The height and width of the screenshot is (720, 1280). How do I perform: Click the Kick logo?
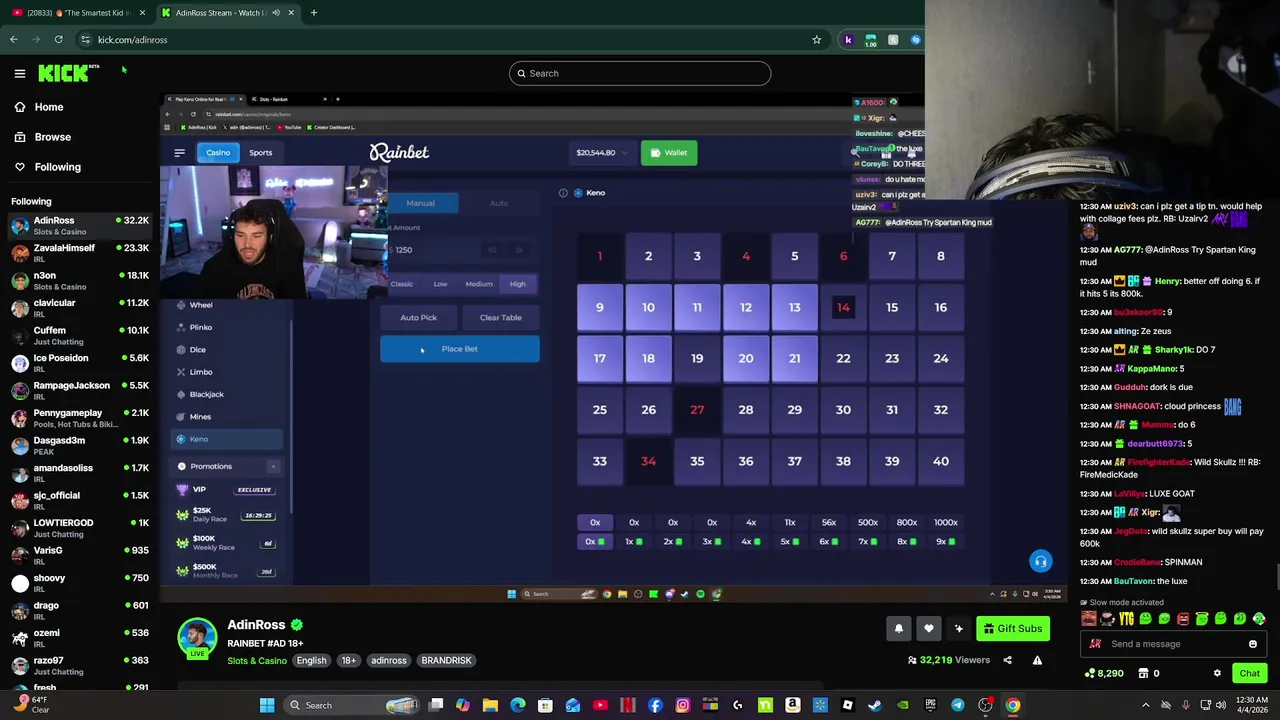click(x=68, y=73)
